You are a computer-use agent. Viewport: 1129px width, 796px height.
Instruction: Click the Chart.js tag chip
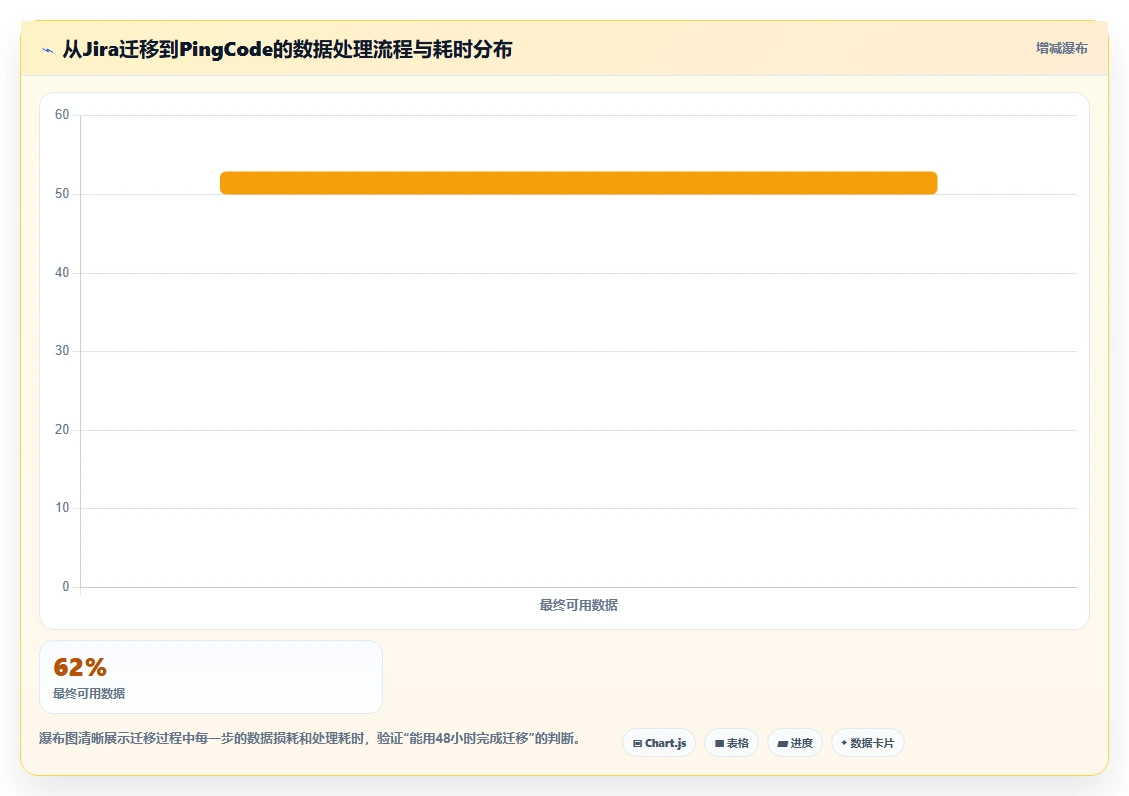pos(659,743)
